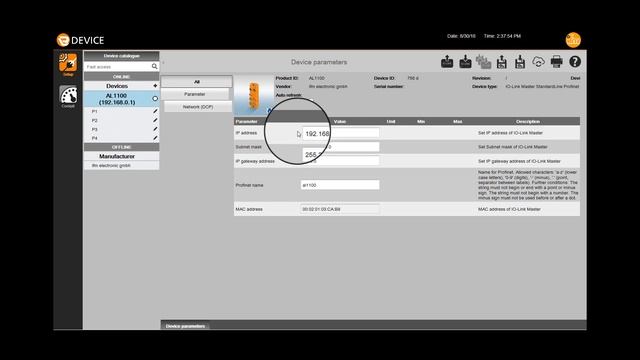640x360 pixels.
Task: Edit port P2 with its pencil icon
Action: pos(155,120)
